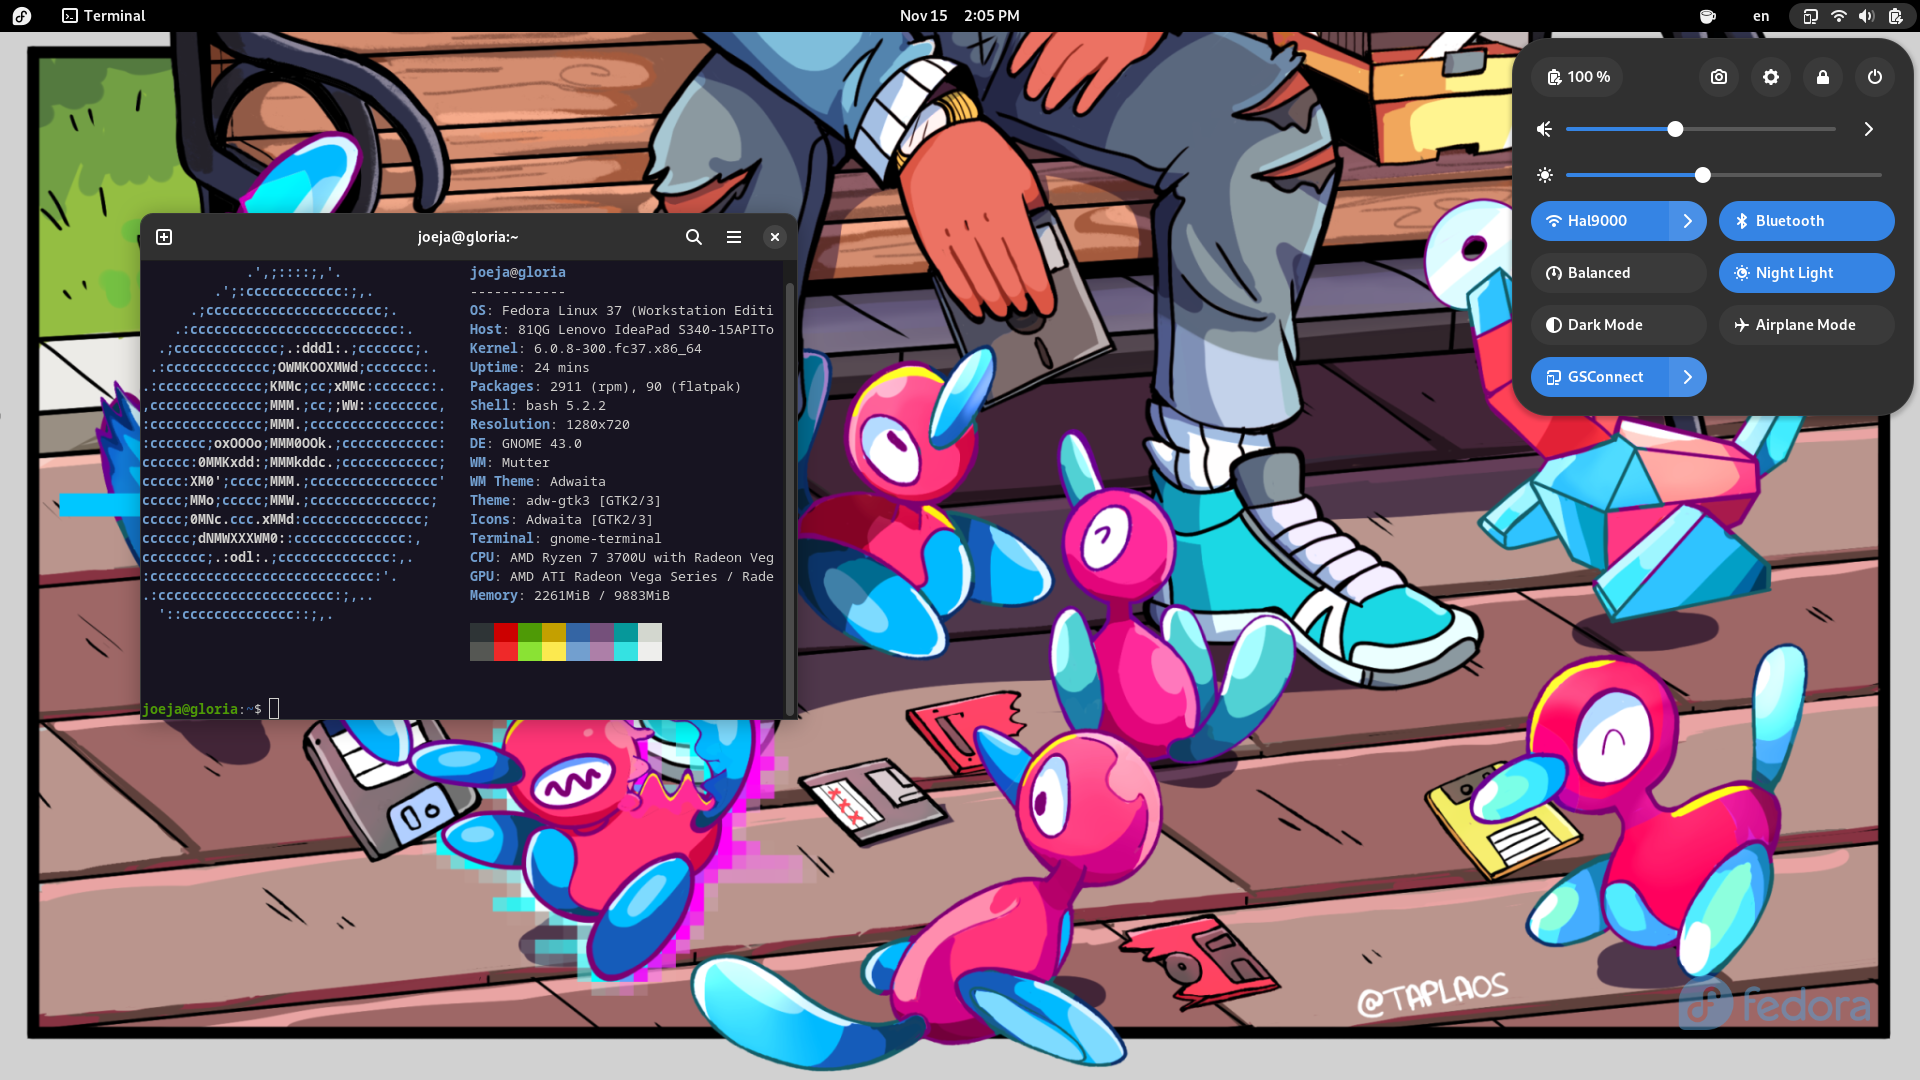Click Bluetooth quick settings button

point(1803,220)
